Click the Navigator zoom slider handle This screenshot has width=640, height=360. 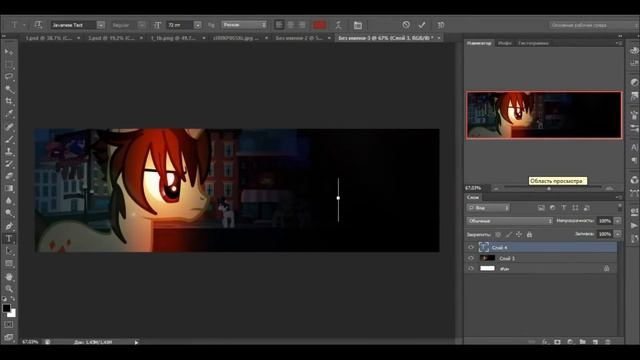coord(549,189)
